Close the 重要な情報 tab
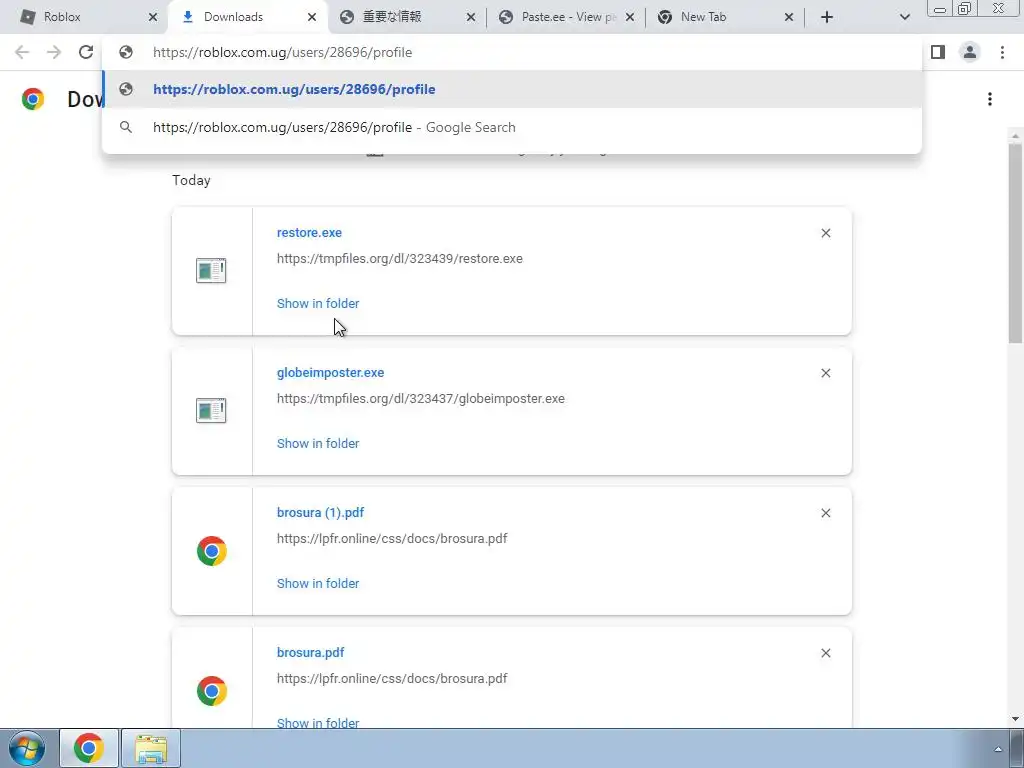Image resolution: width=1024 pixels, height=768 pixels. (x=471, y=17)
